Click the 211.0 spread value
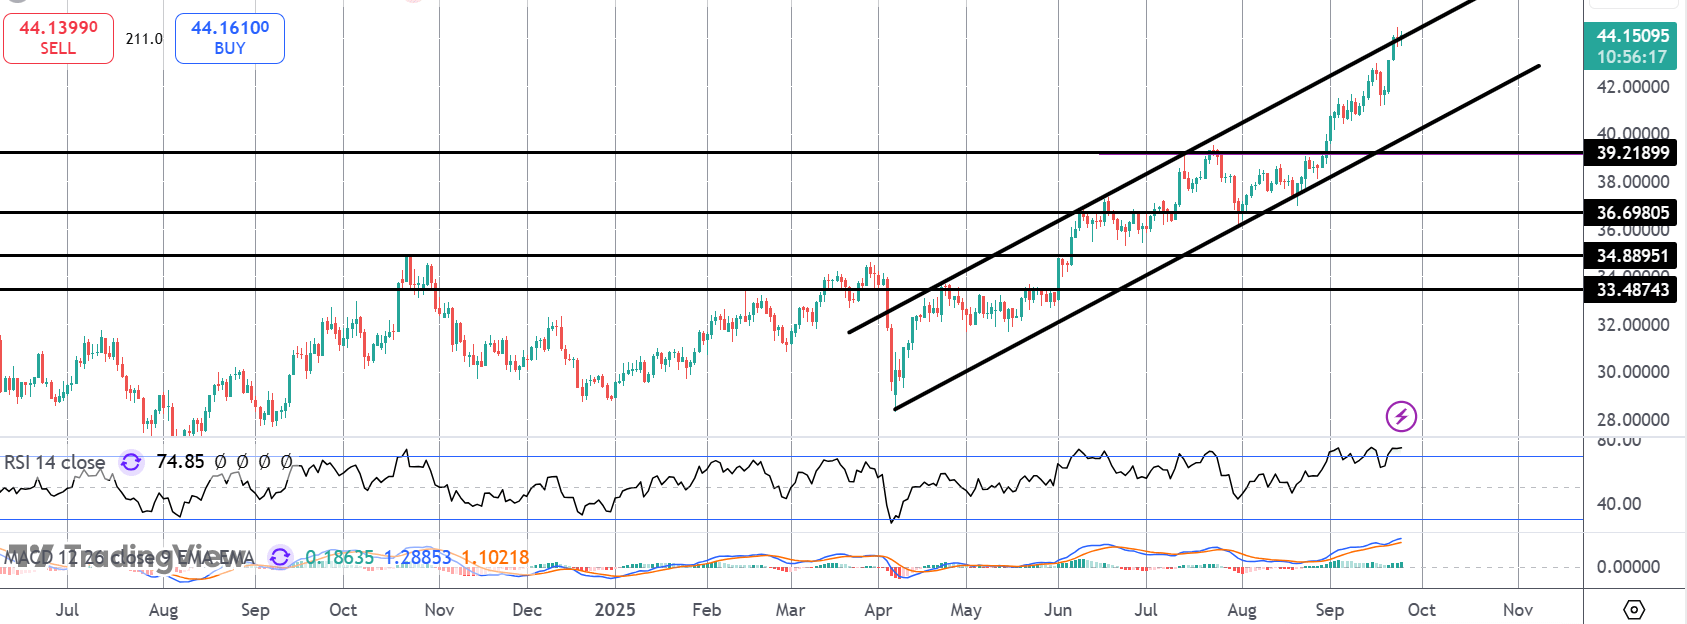 point(144,39)
